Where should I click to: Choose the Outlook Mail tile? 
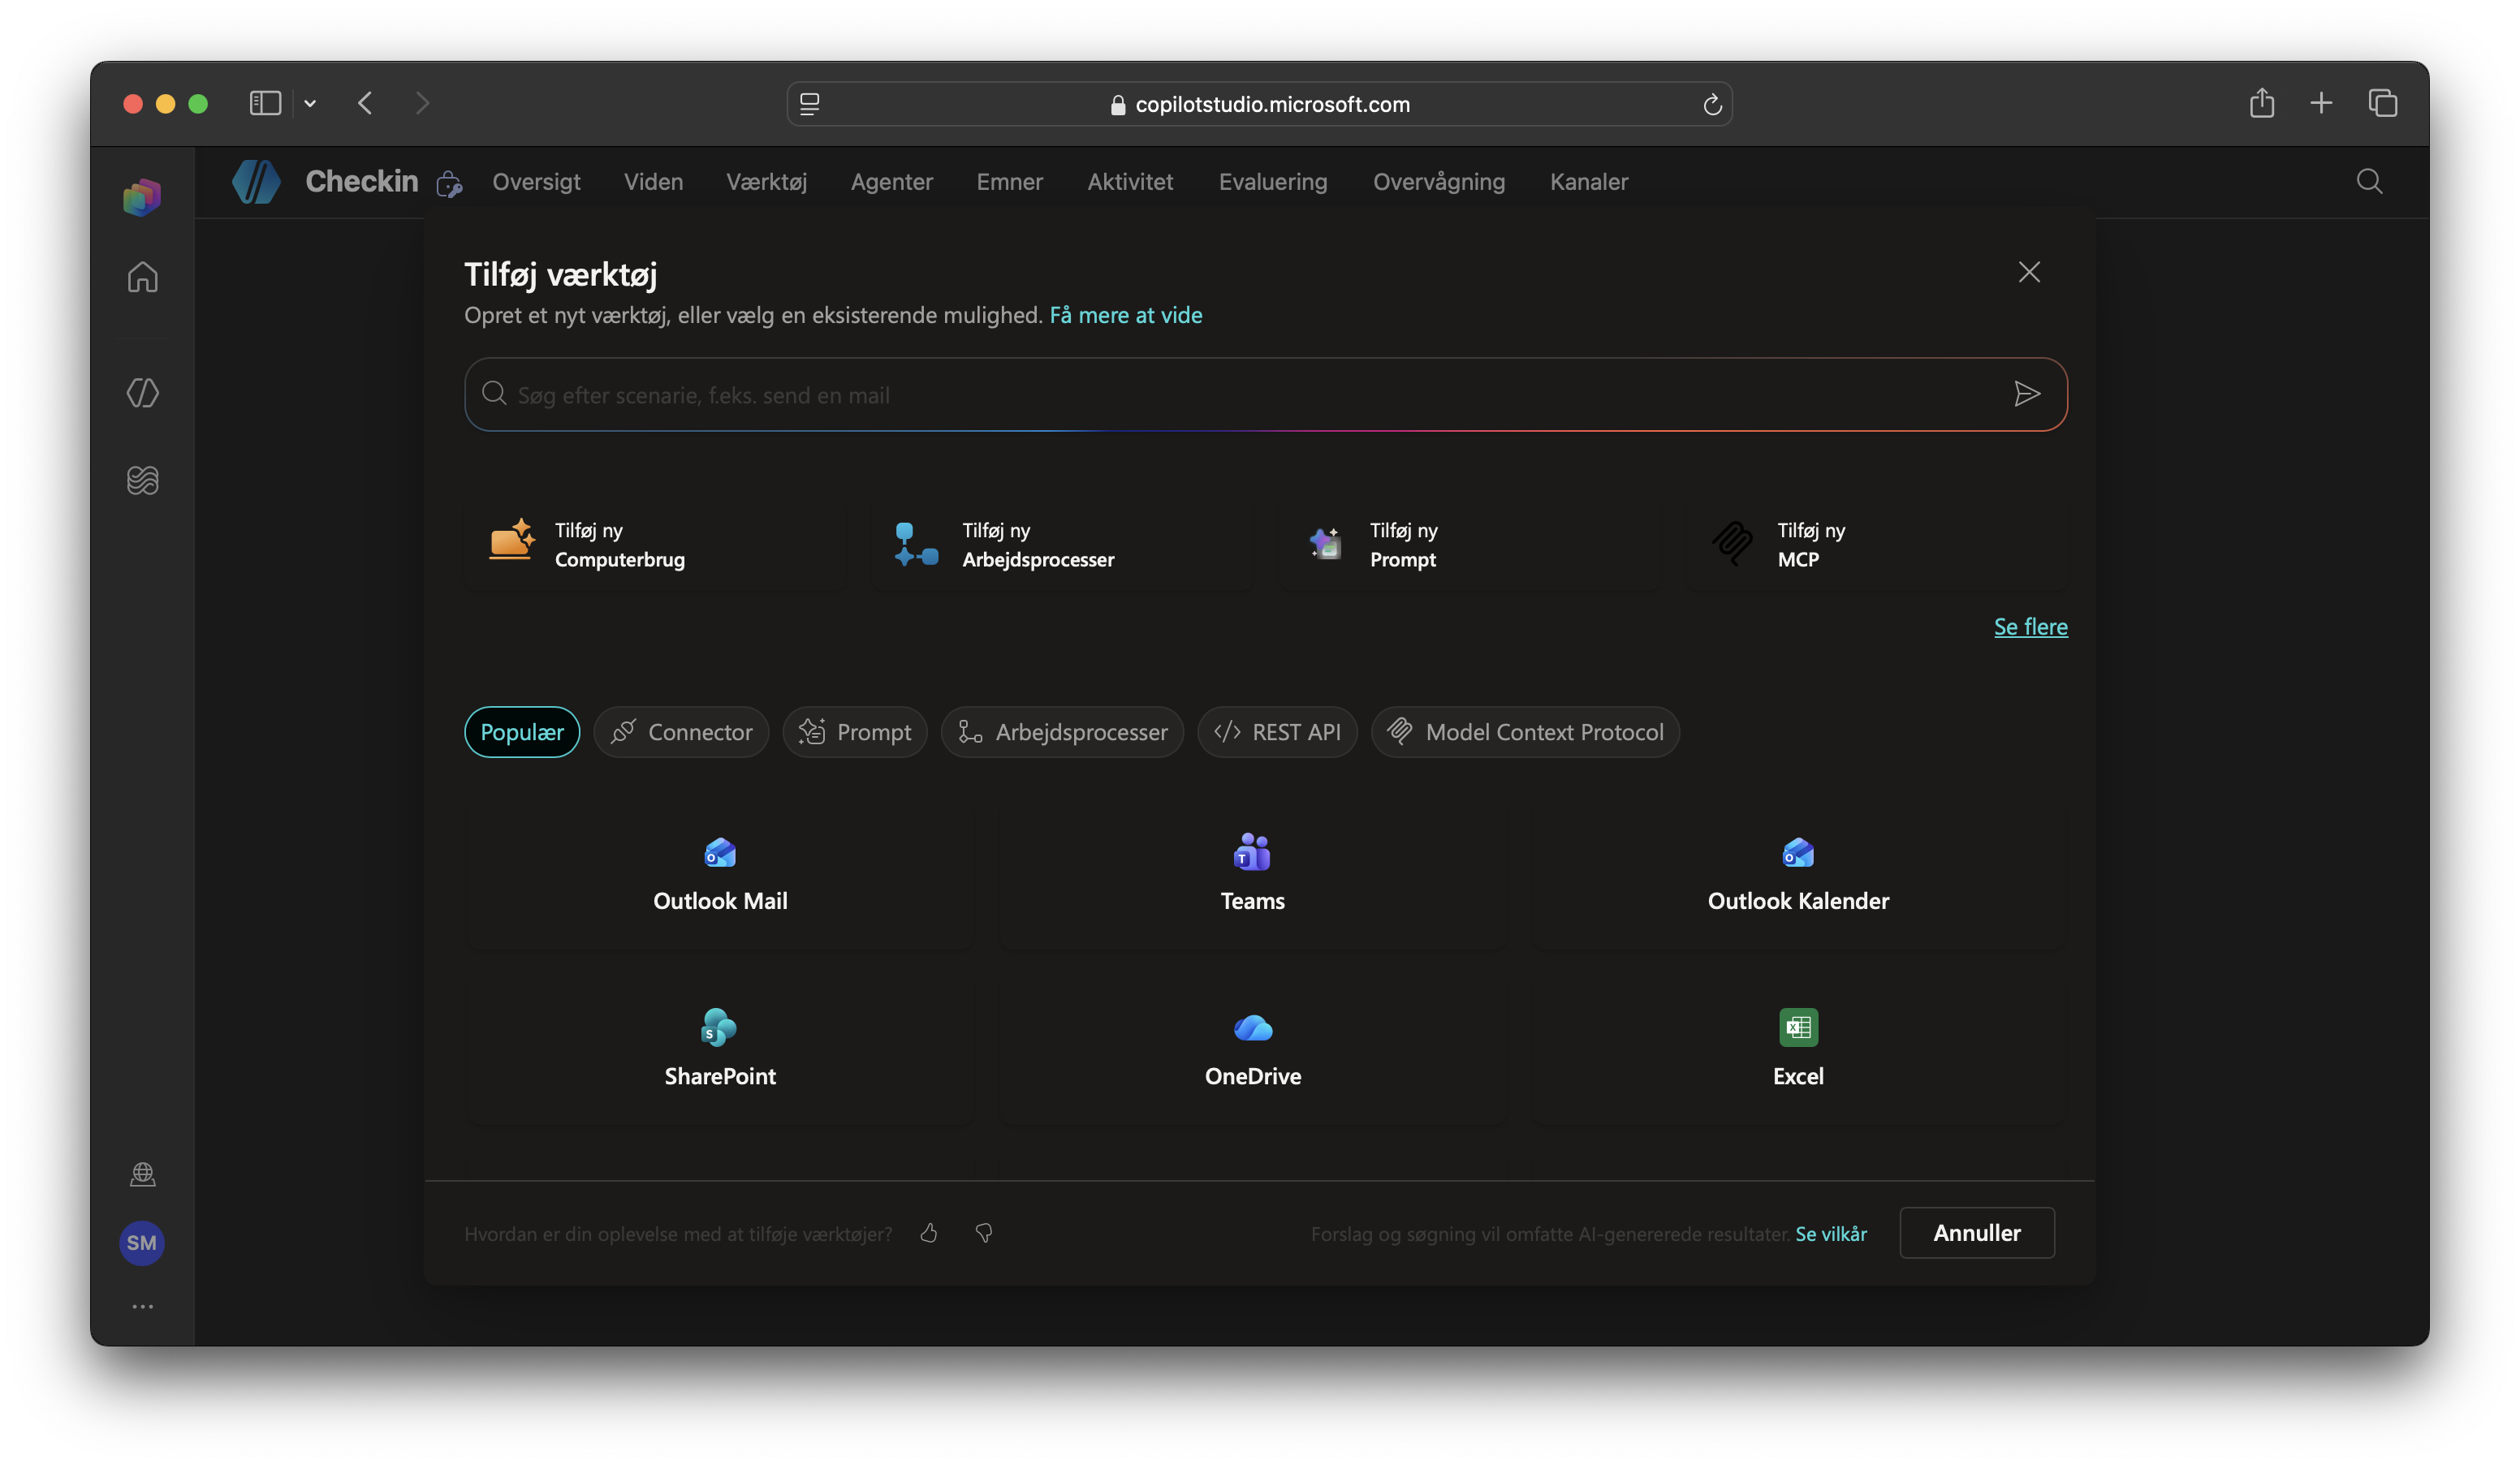(720, 875)
